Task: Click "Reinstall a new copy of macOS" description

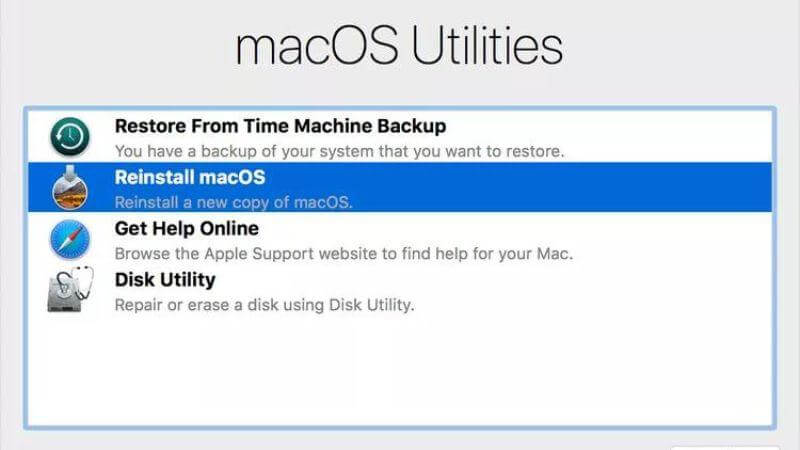Action: click(234, 203)
